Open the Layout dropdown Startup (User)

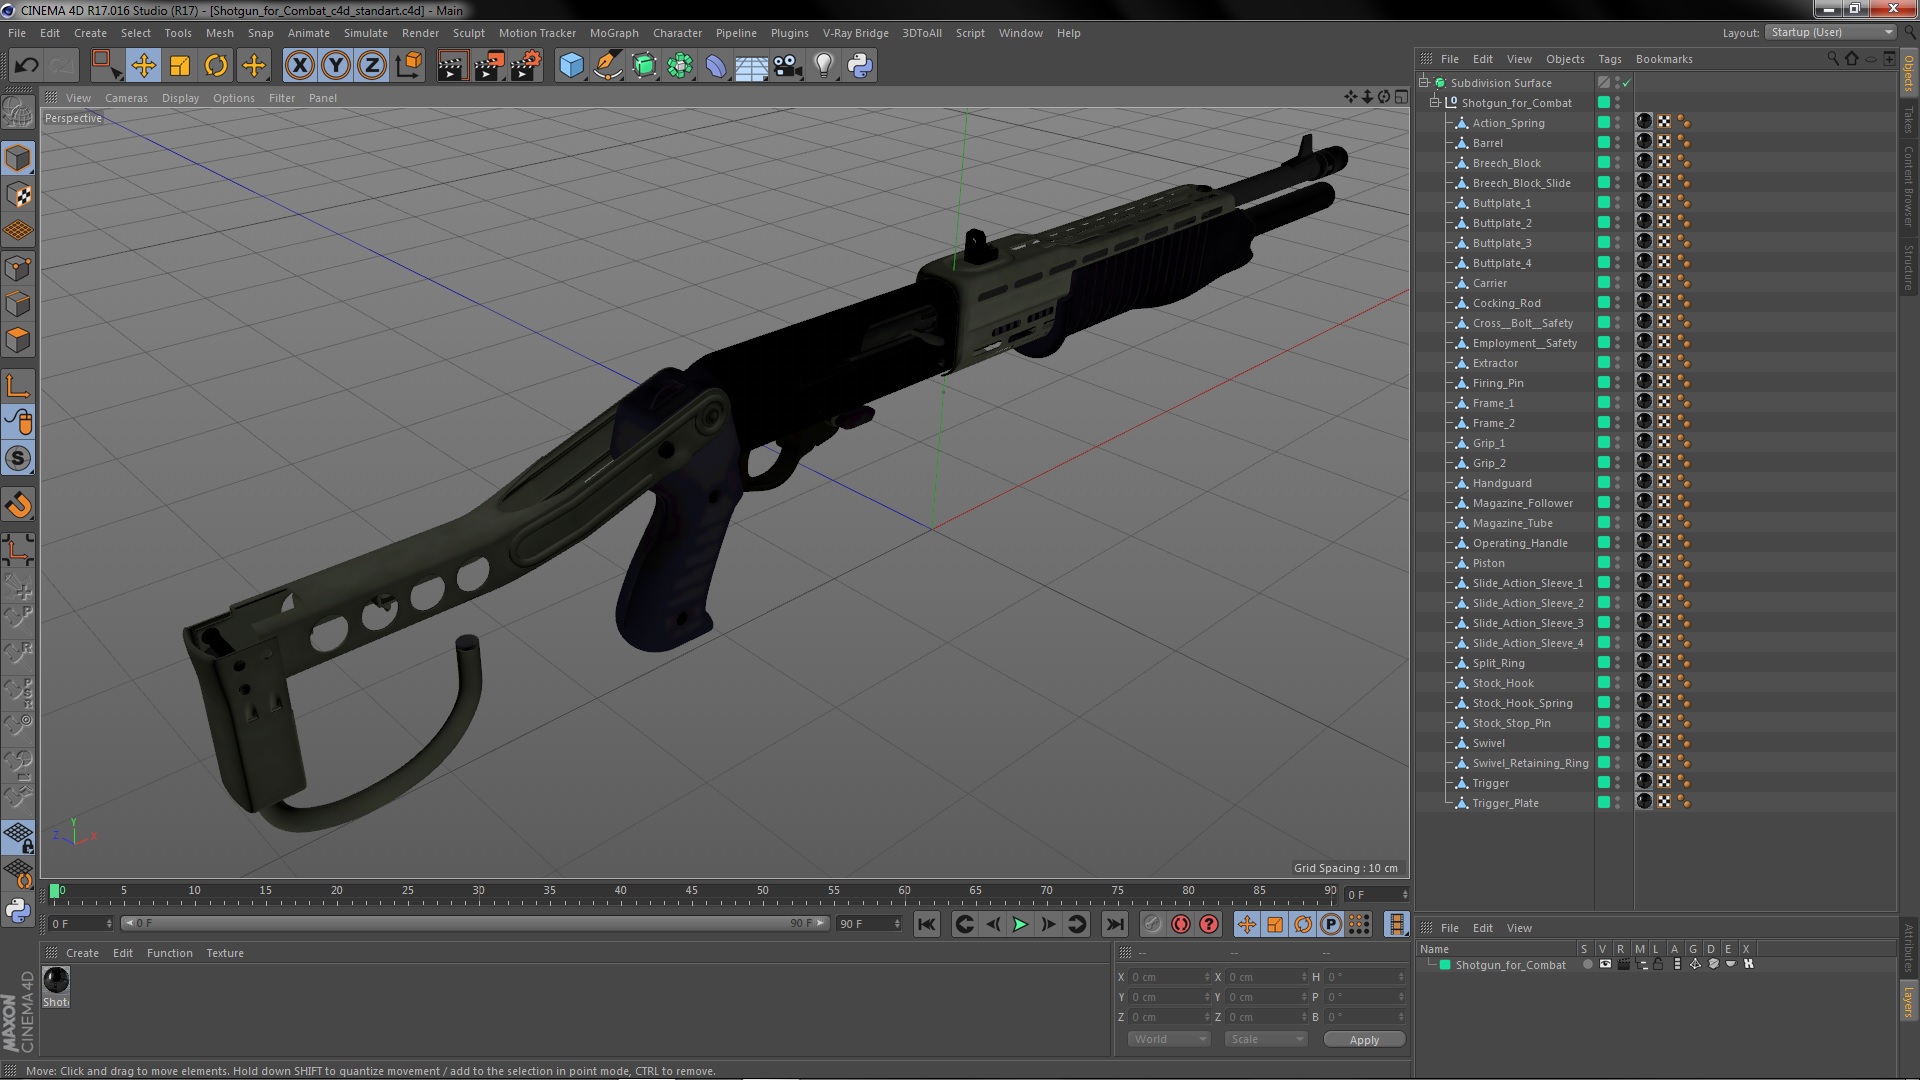[1830, 33]
